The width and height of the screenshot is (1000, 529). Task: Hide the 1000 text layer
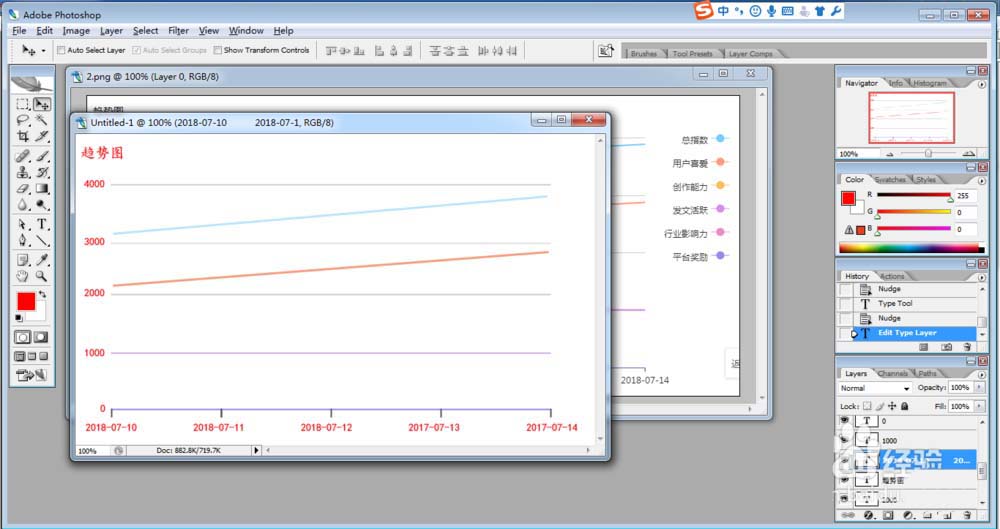[845, 440]
